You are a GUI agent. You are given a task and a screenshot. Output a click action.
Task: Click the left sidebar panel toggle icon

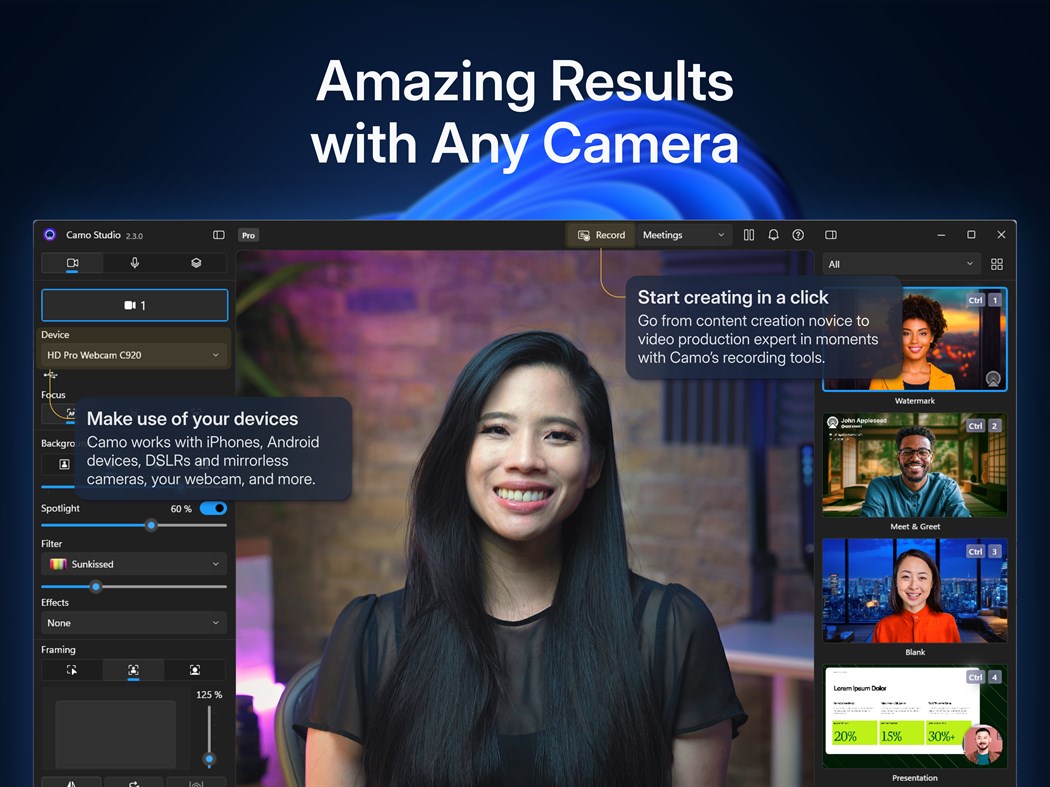pos(219,235)
